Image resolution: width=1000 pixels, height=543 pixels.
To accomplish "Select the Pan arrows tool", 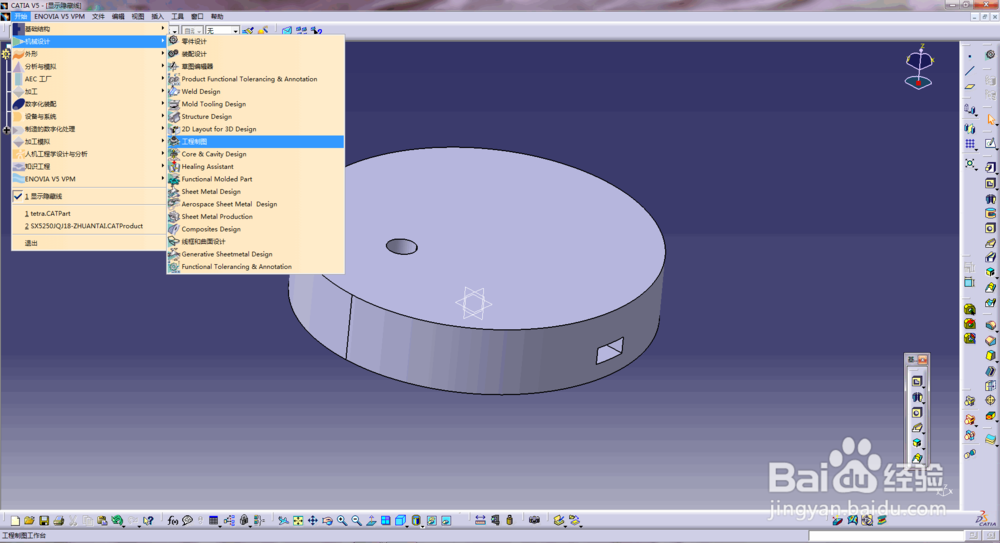I will click(x=312, y=521).
